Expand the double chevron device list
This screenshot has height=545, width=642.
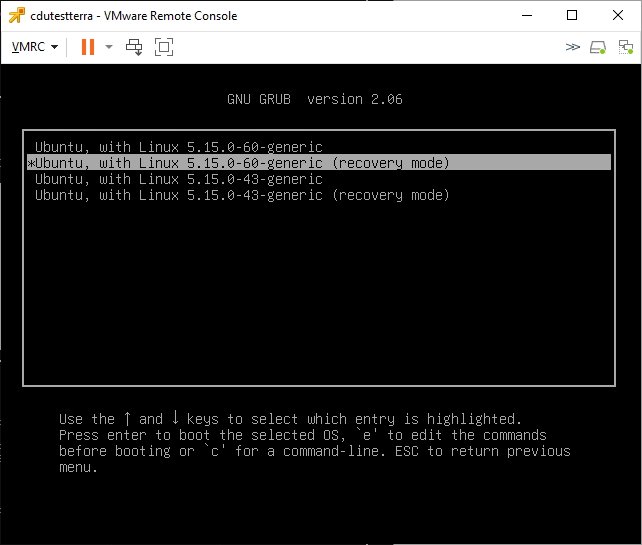pos(572,47)
